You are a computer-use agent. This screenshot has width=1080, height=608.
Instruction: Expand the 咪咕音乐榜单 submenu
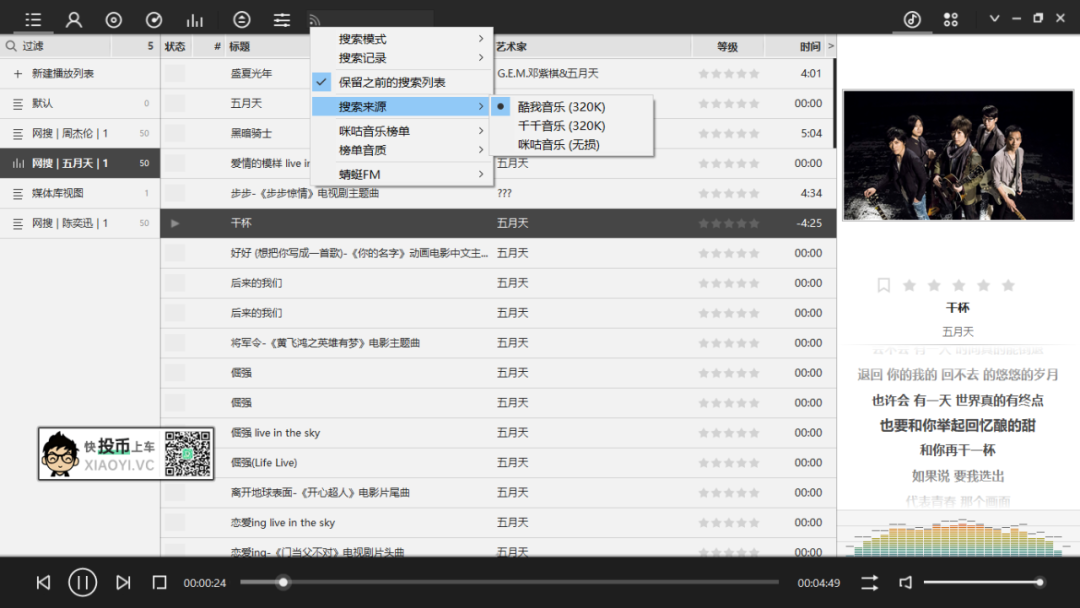pyautogui.click(x=402, y=131)
